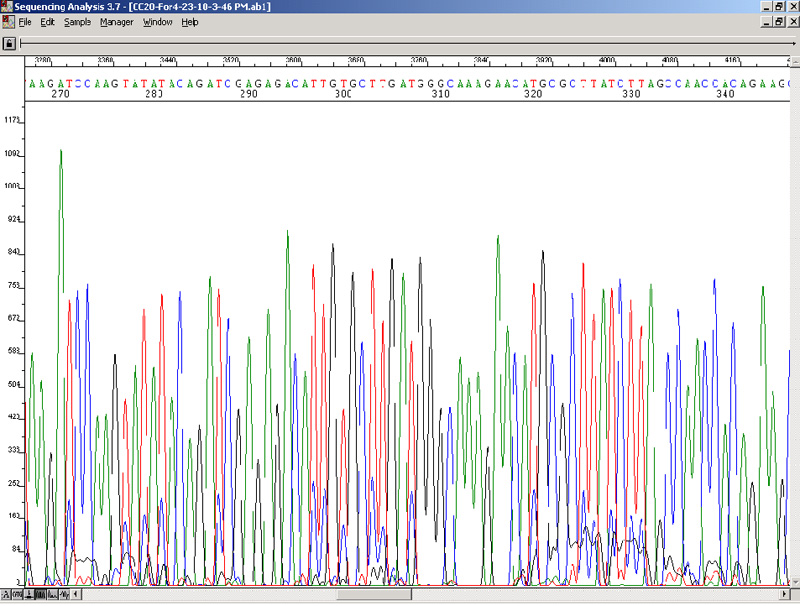Click base position label 290

coord(249,94)
